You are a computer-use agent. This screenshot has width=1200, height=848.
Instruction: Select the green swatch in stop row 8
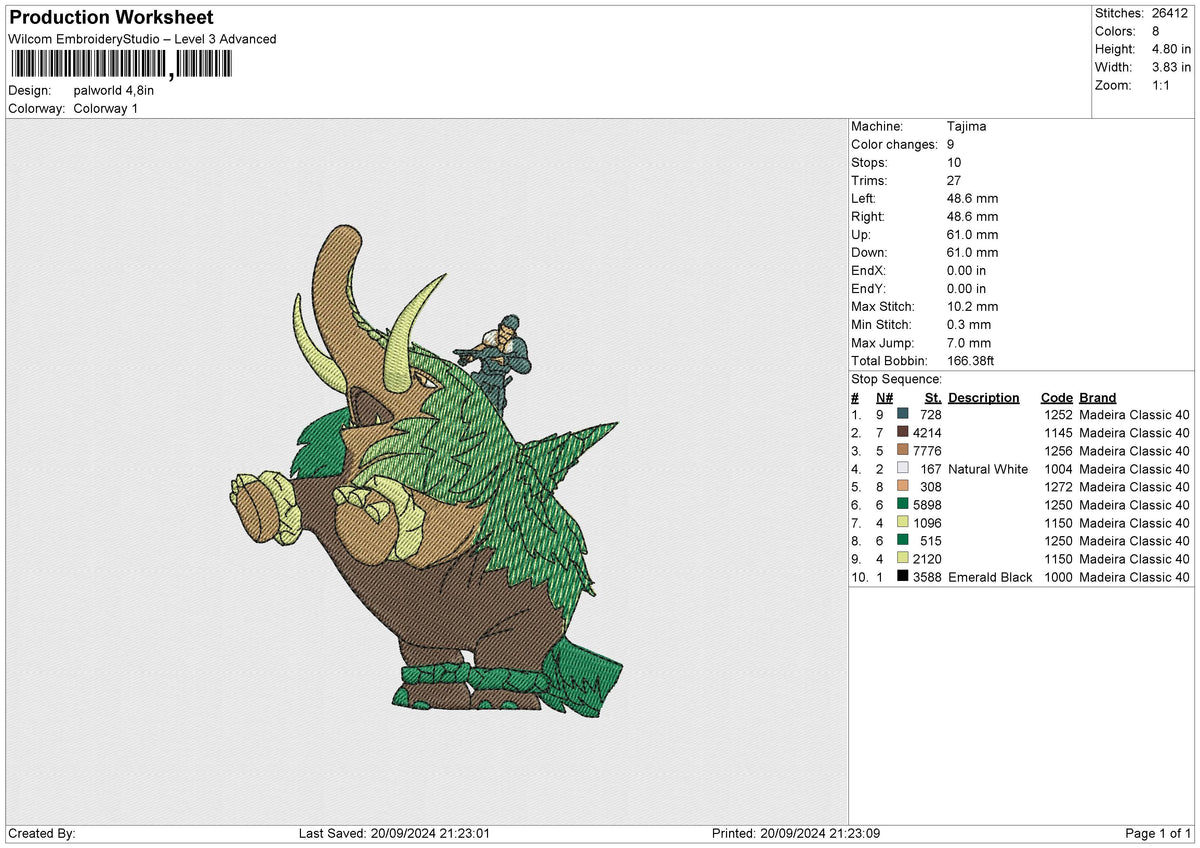click(x=903, y=541)
